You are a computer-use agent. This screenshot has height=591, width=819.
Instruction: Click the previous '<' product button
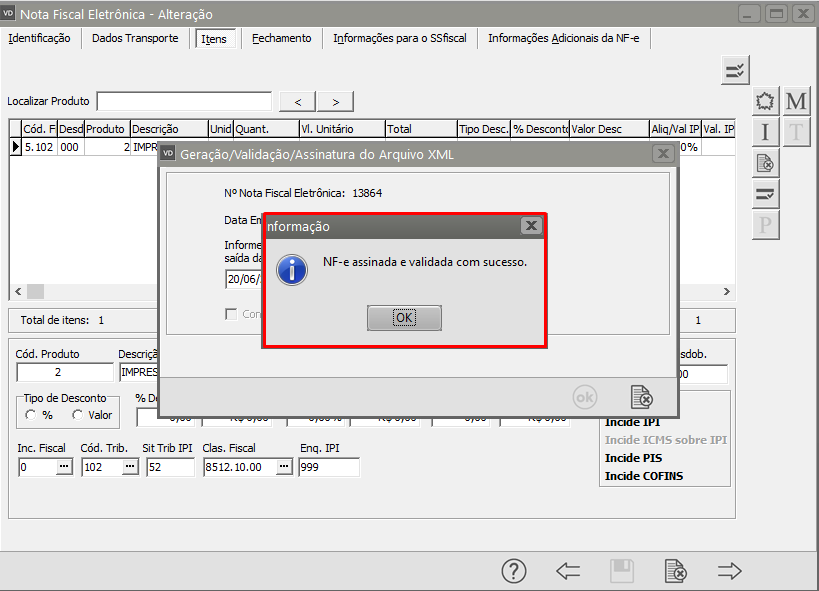(298, 102)
